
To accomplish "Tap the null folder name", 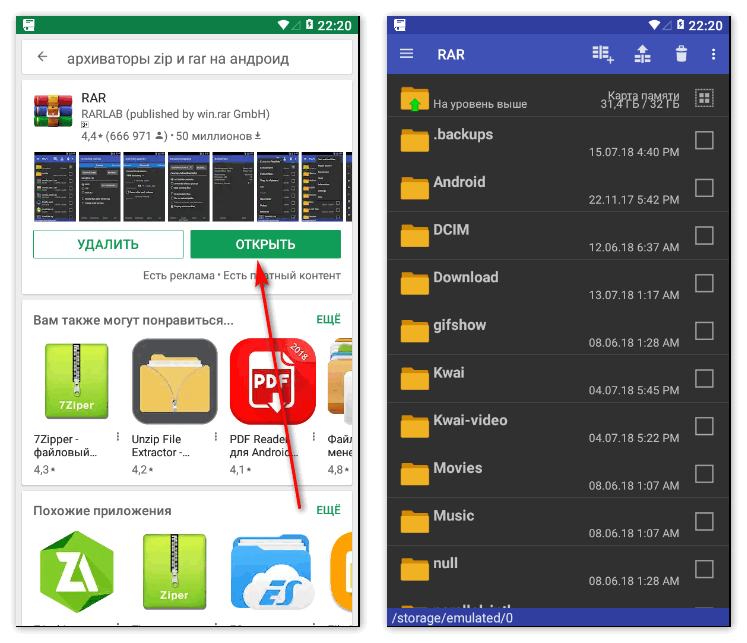I will (445, 563).
